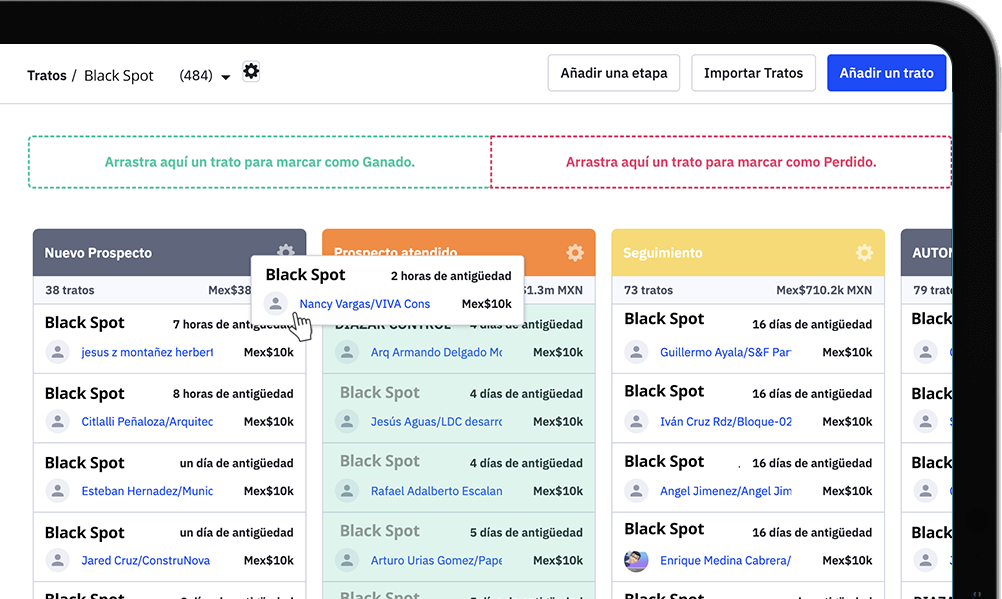This screenshot has height=599, width=1002.
Task: Click "7 horas de antigüedad" on jesus montañez card
Action: point(233,324)
